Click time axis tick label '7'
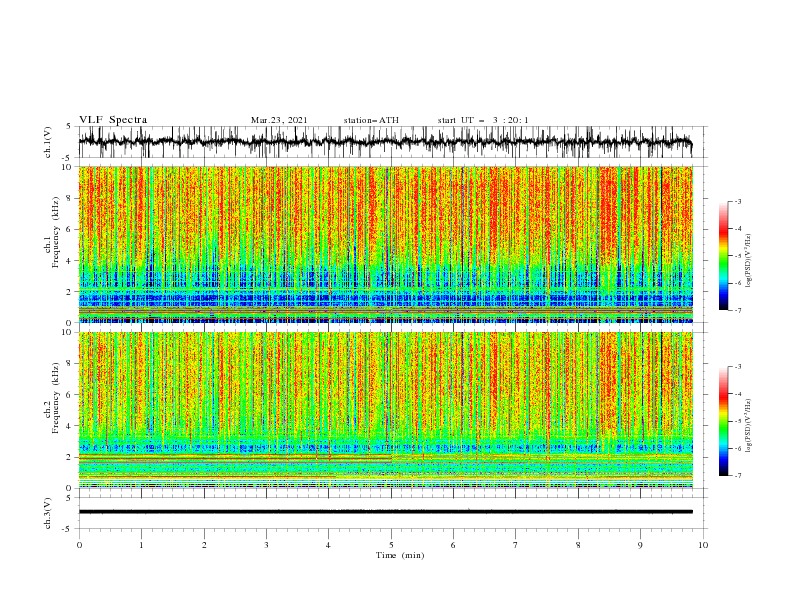 [x=516, y=545]
